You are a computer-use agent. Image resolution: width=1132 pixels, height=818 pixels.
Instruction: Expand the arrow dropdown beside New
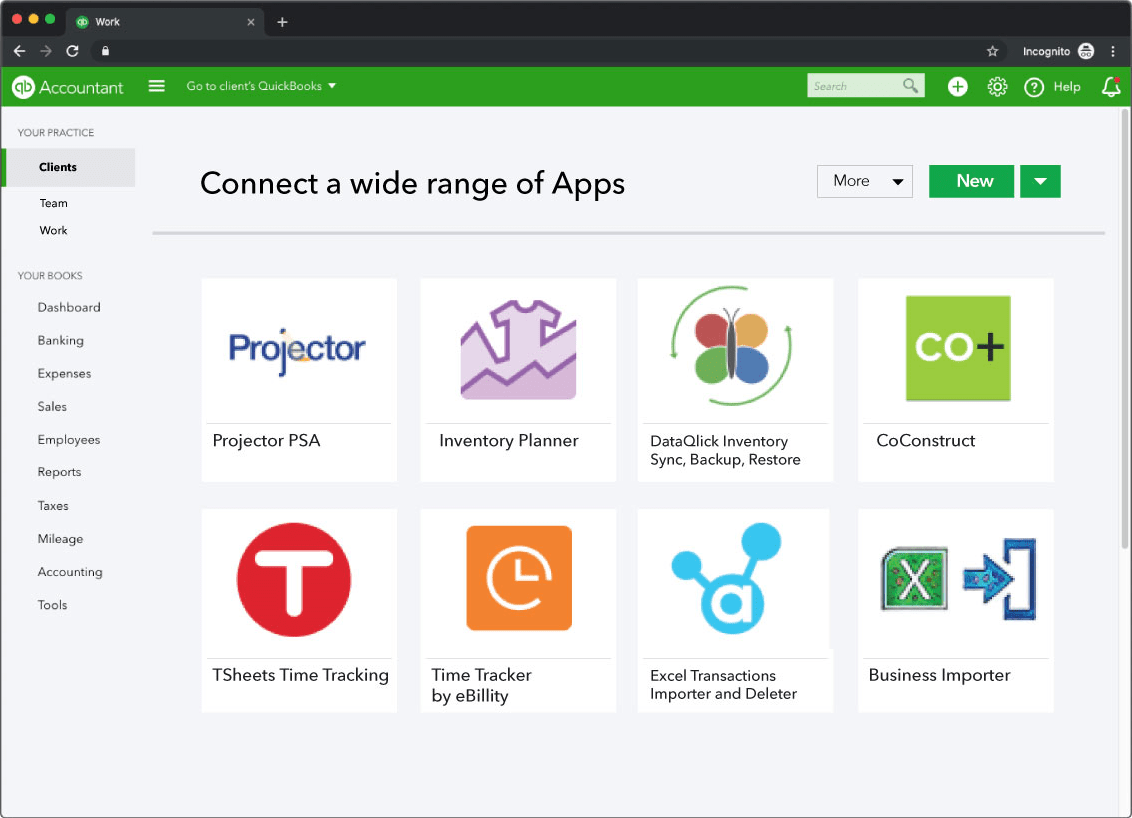1040,181
